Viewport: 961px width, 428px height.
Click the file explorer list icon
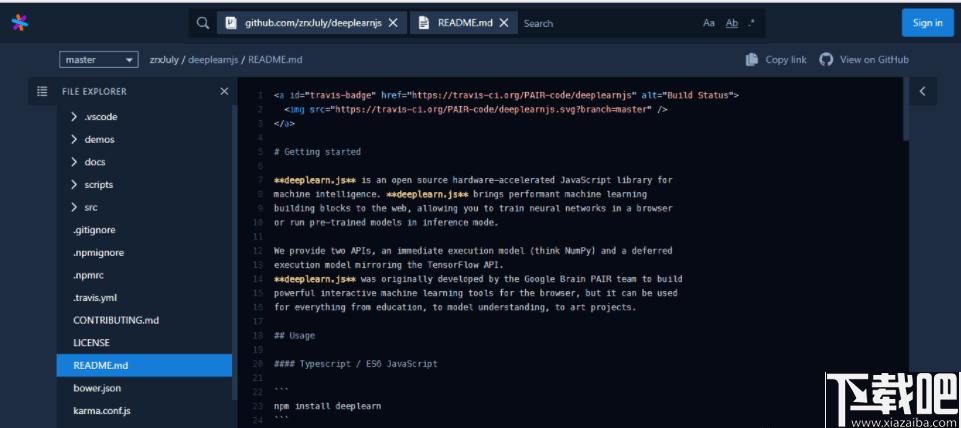click(x=42, y=91)
